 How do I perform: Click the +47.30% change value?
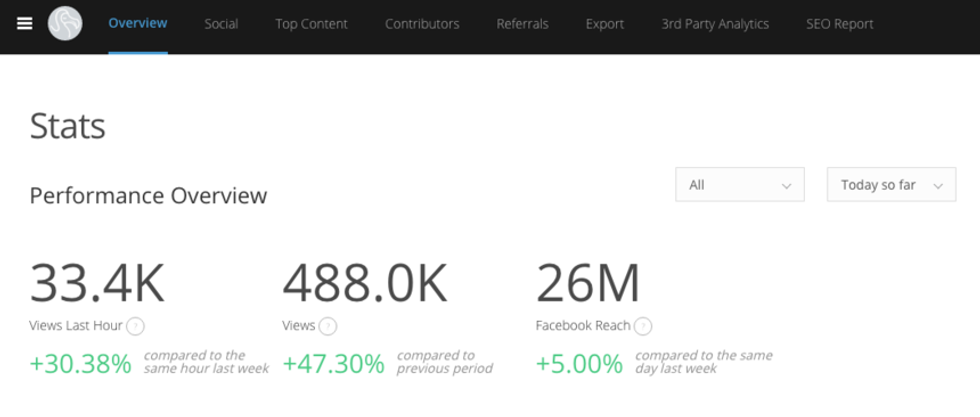(334, 364)
